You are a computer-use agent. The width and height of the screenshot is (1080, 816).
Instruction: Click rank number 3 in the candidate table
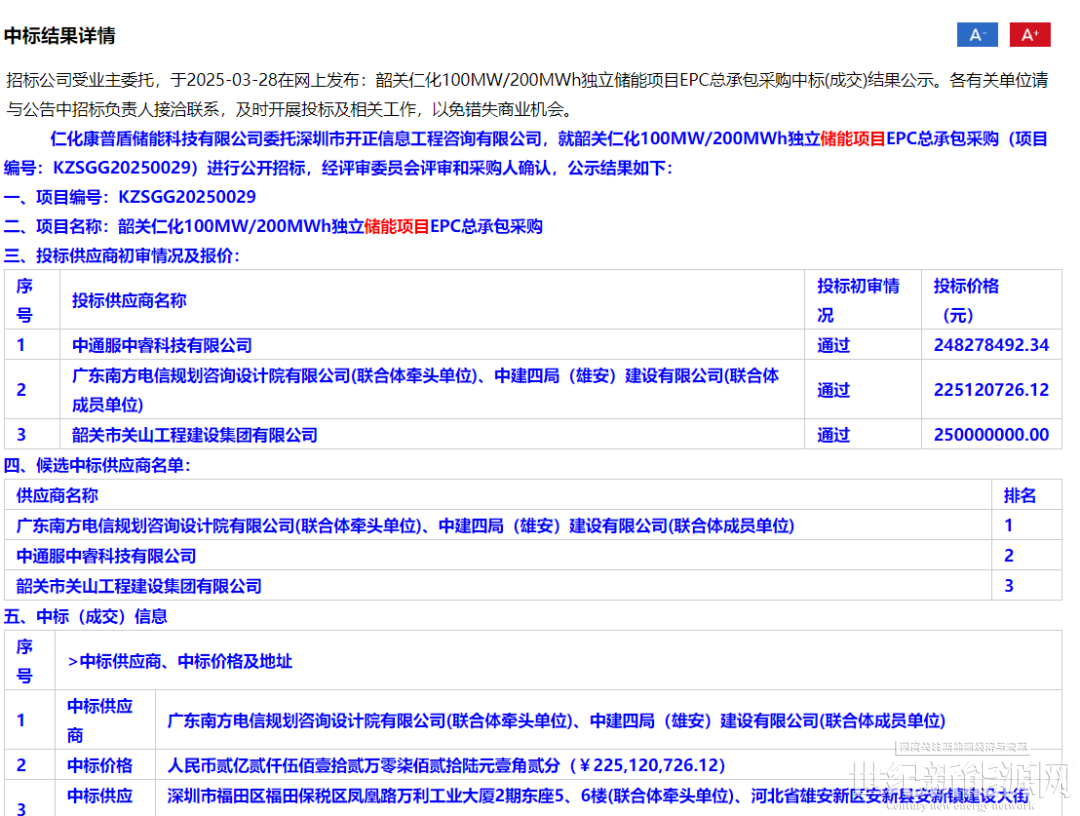(x=1009, y=586)
